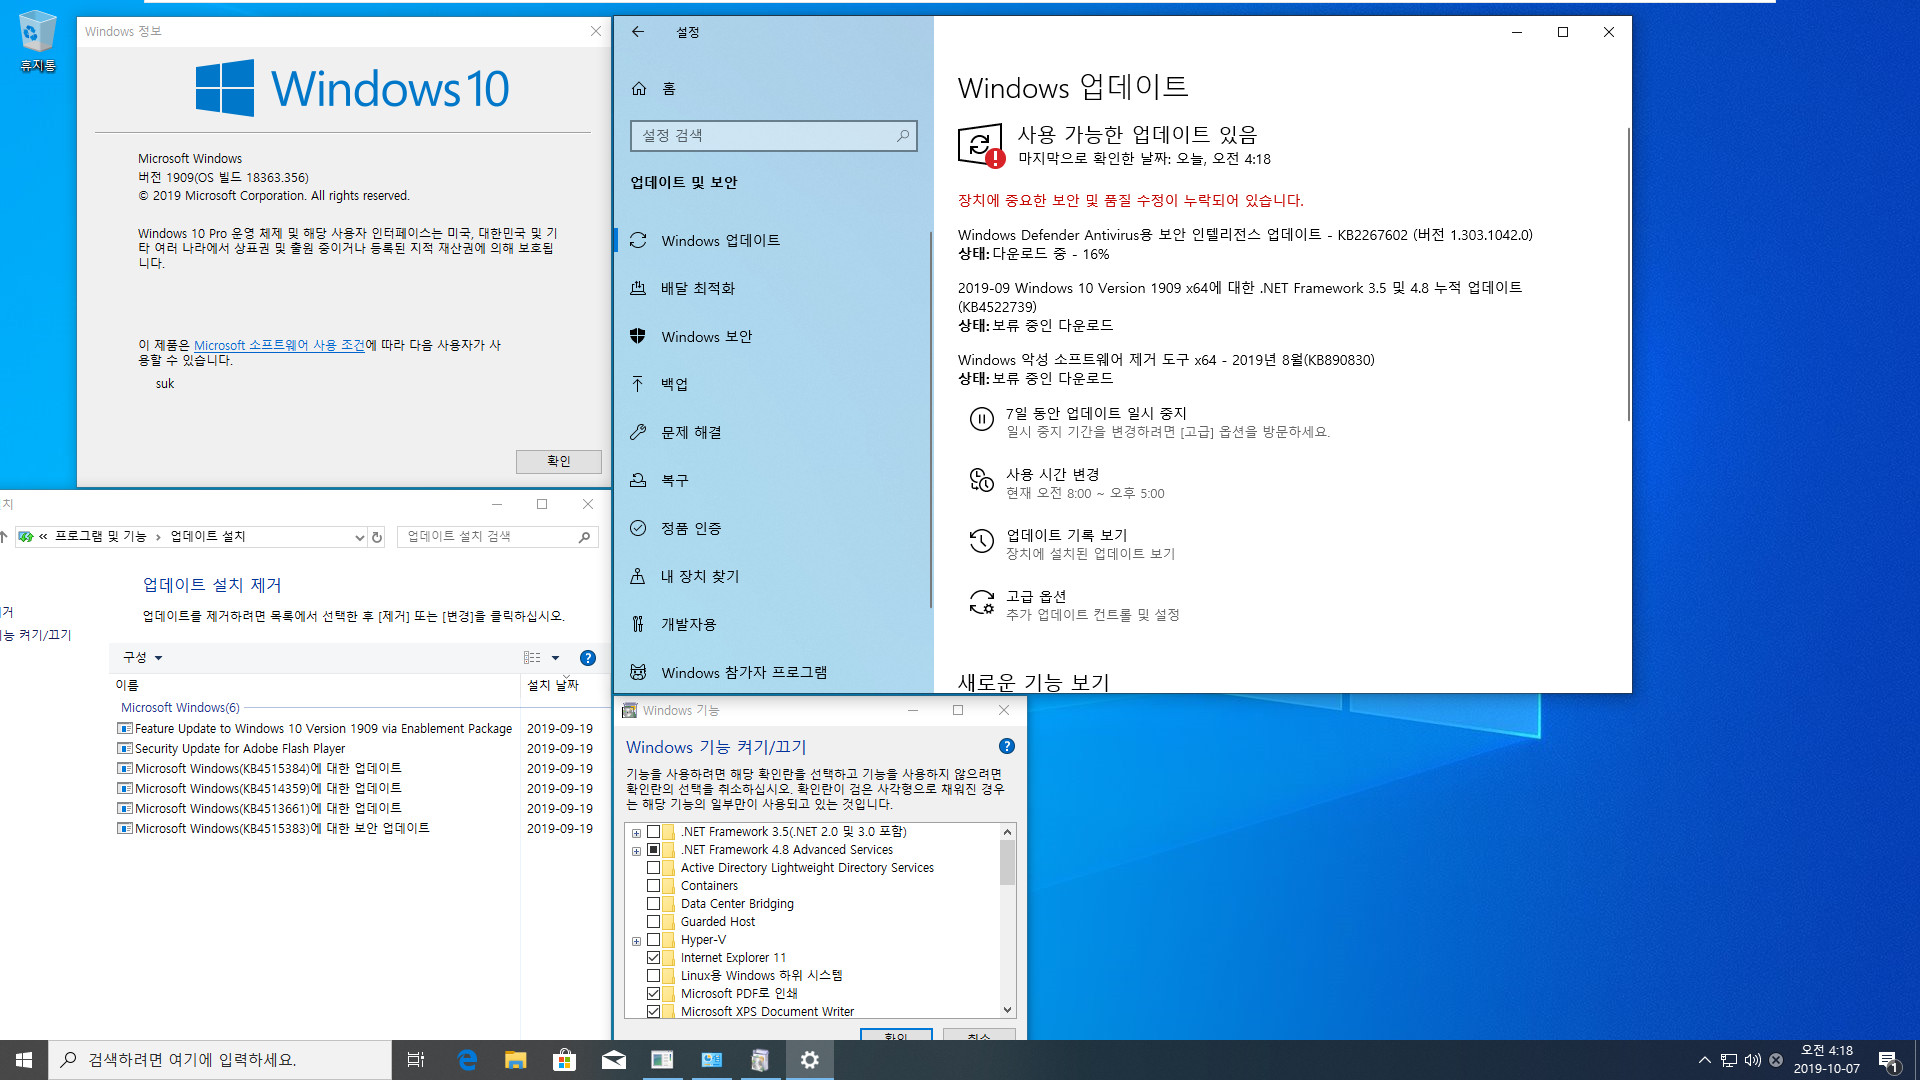Click help icon in Windows 기능 dialog

point(1007,746)
